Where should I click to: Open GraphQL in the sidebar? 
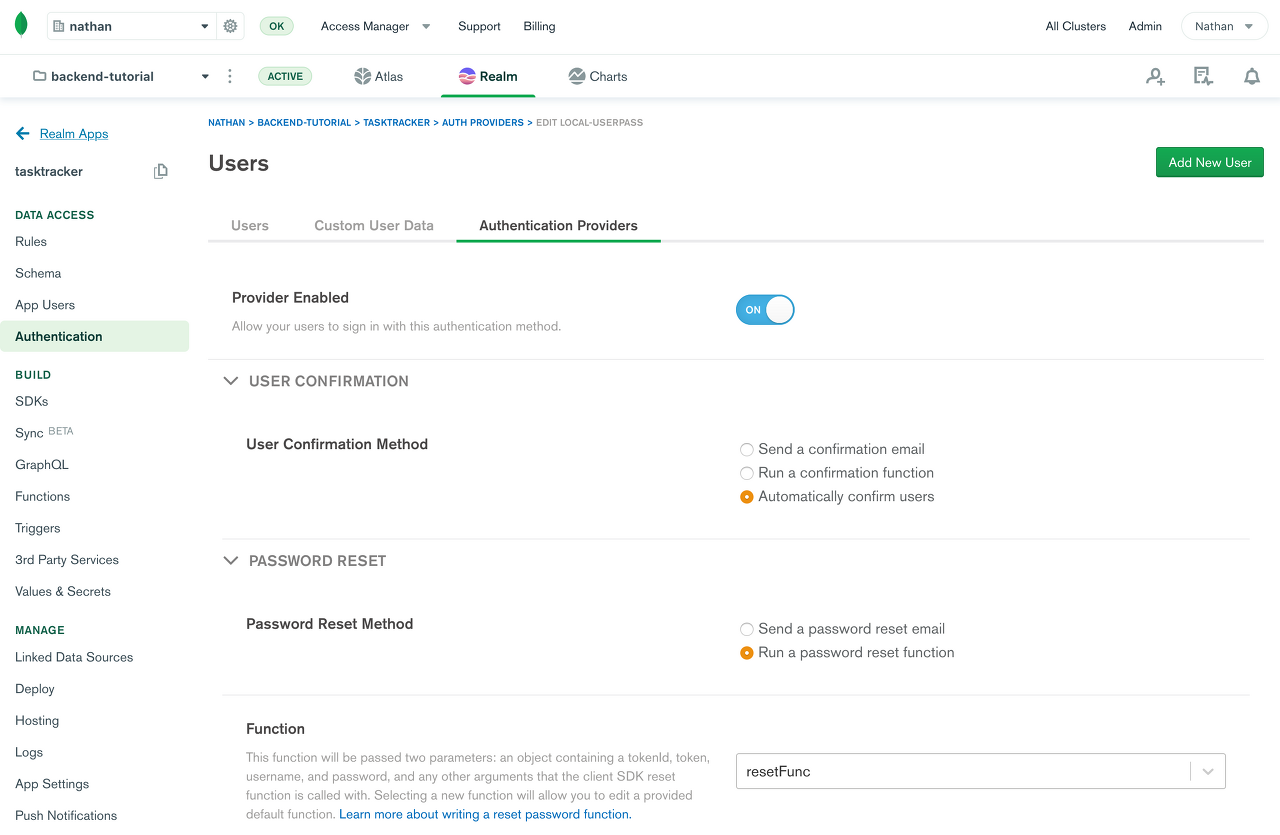42,464
